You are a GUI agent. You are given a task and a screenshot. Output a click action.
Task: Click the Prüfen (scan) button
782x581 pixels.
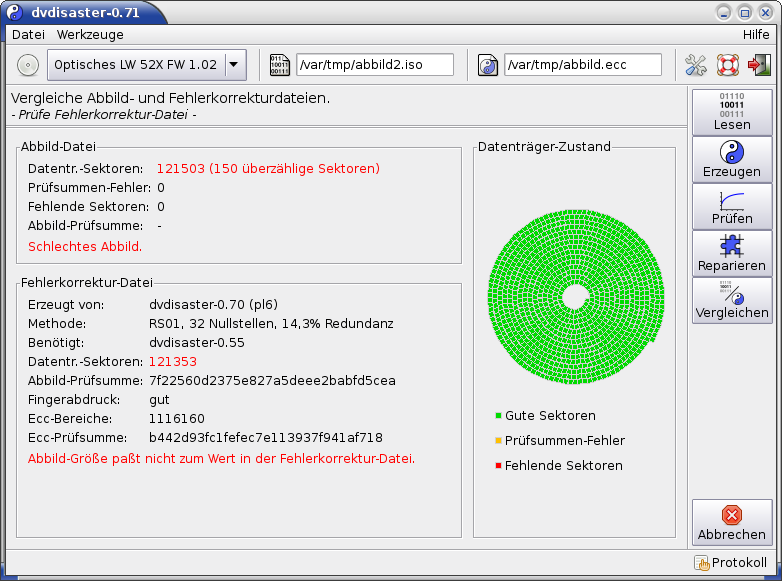point(732,206)
